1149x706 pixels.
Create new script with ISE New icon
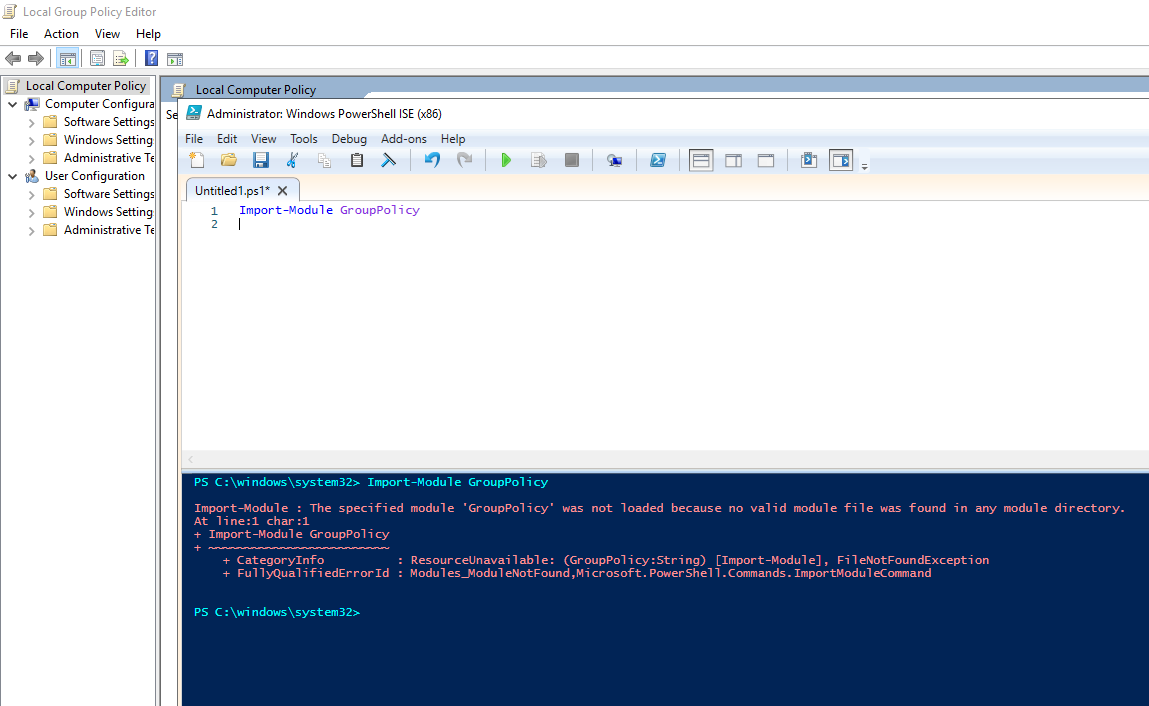[196, 160]
